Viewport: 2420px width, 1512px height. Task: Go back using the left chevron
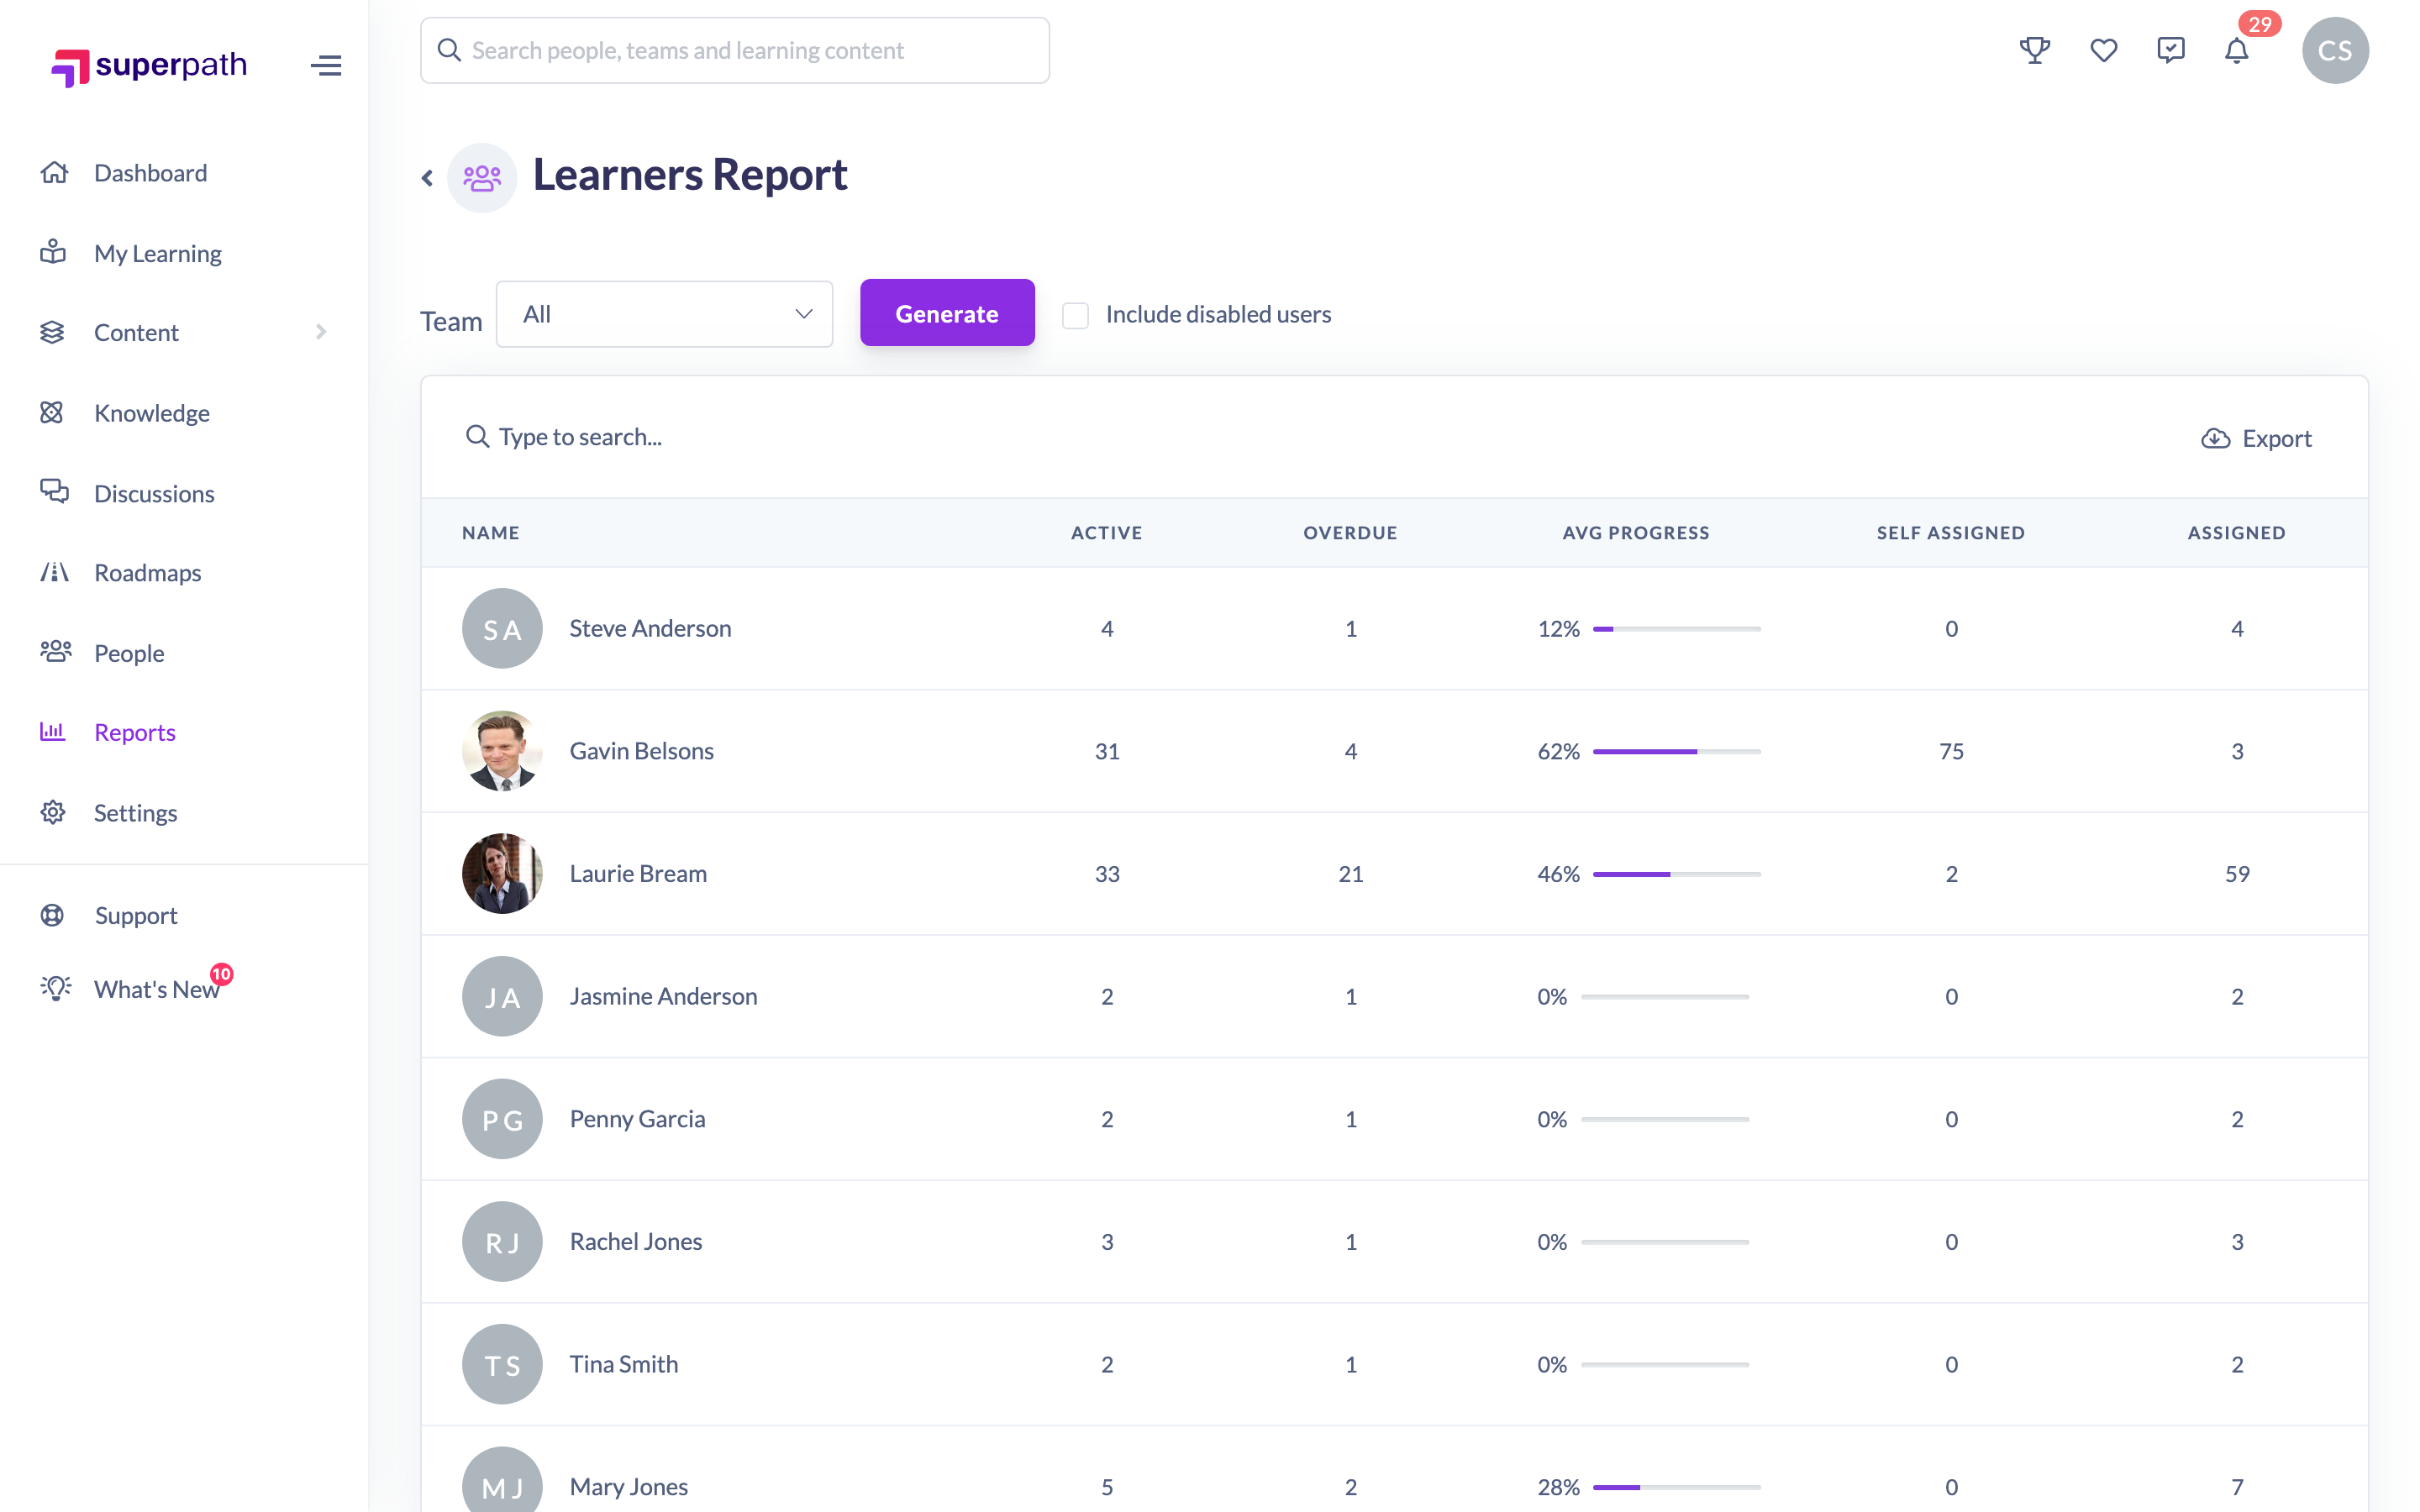pos(427,178)
